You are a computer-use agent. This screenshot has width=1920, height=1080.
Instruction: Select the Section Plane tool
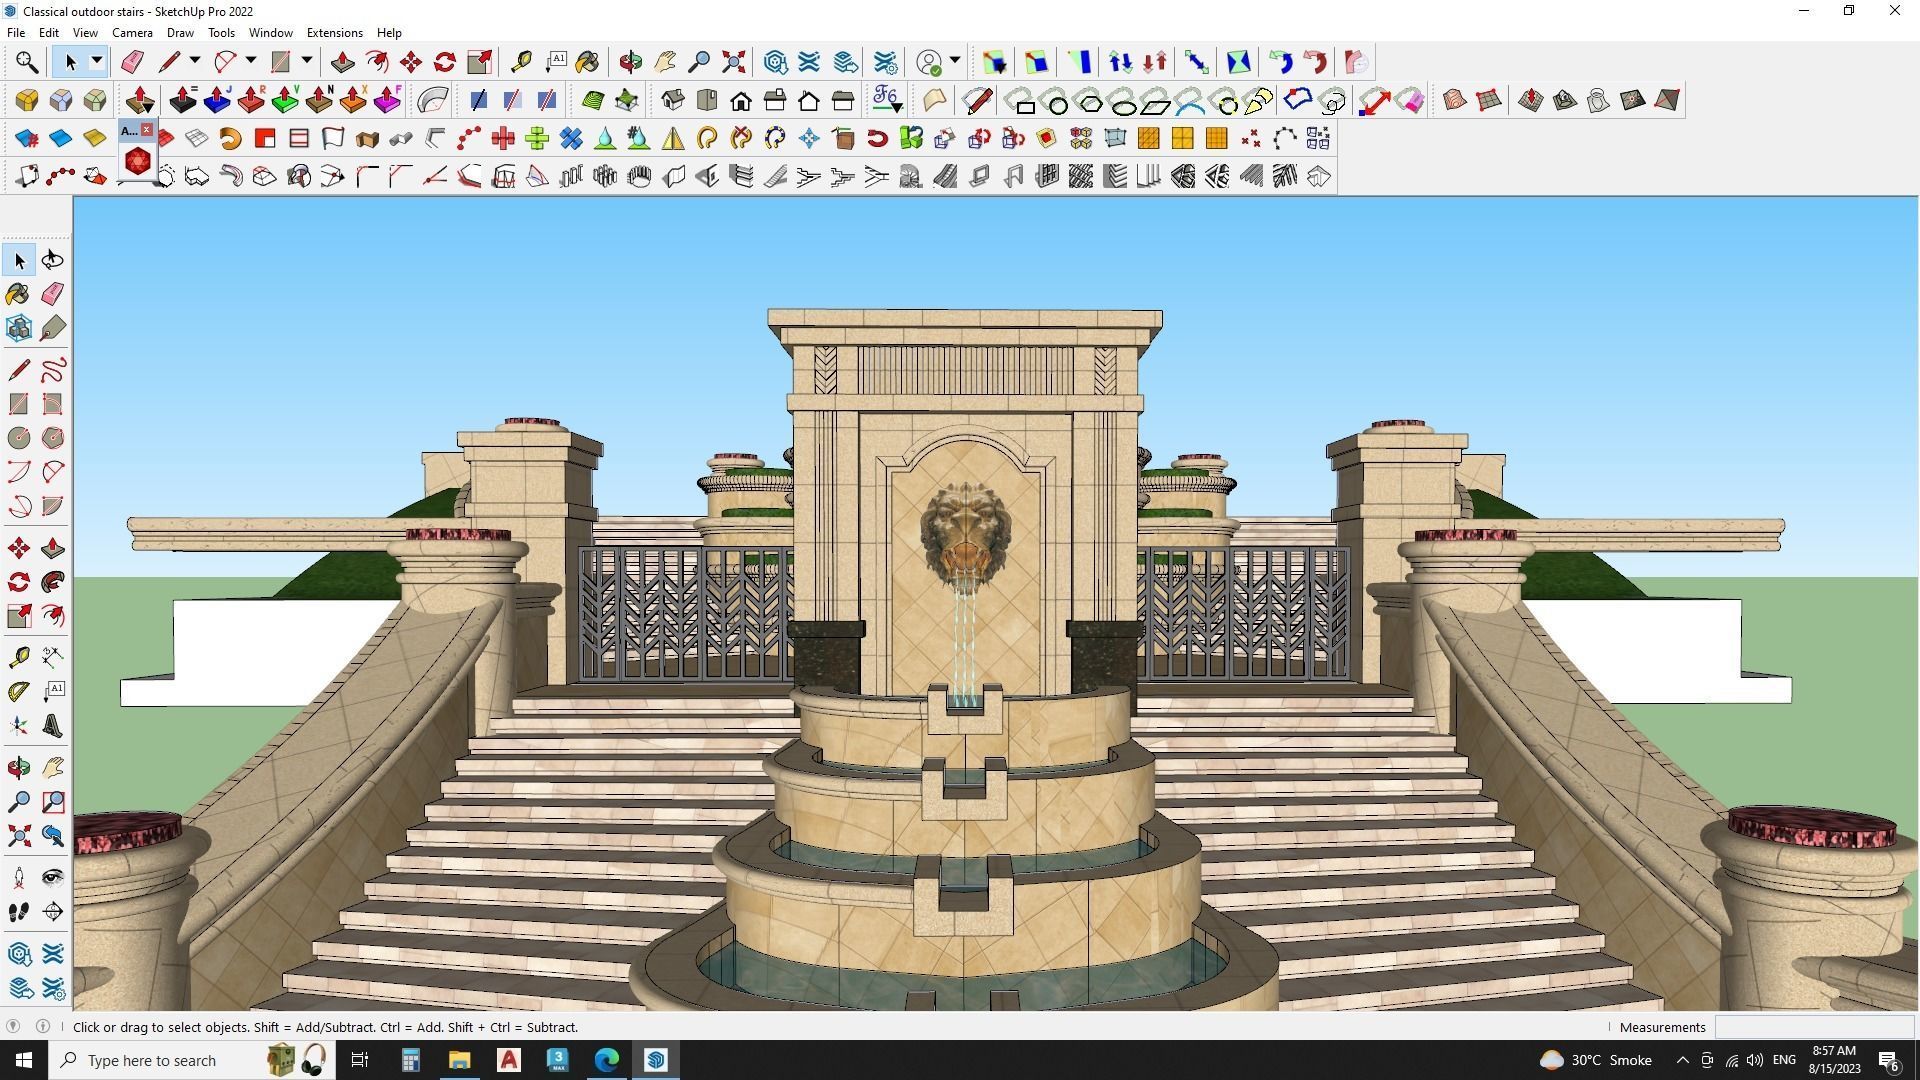52,912
